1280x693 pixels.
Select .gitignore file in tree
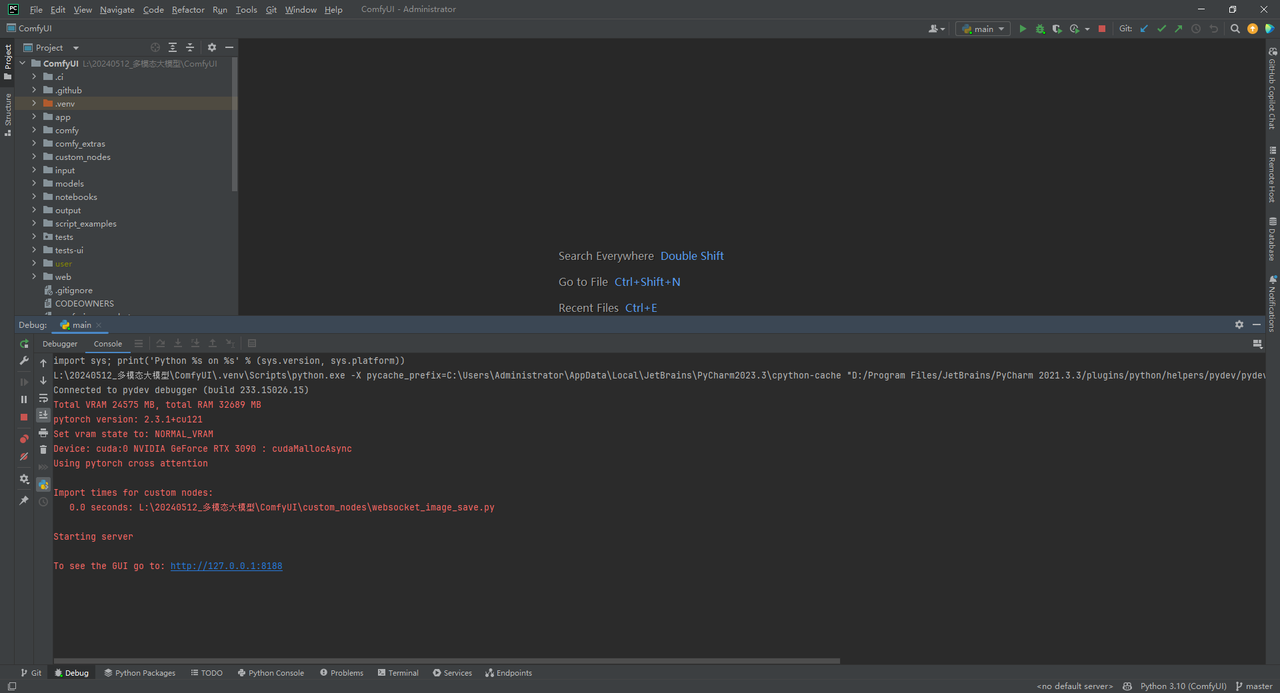coord(73,290)
